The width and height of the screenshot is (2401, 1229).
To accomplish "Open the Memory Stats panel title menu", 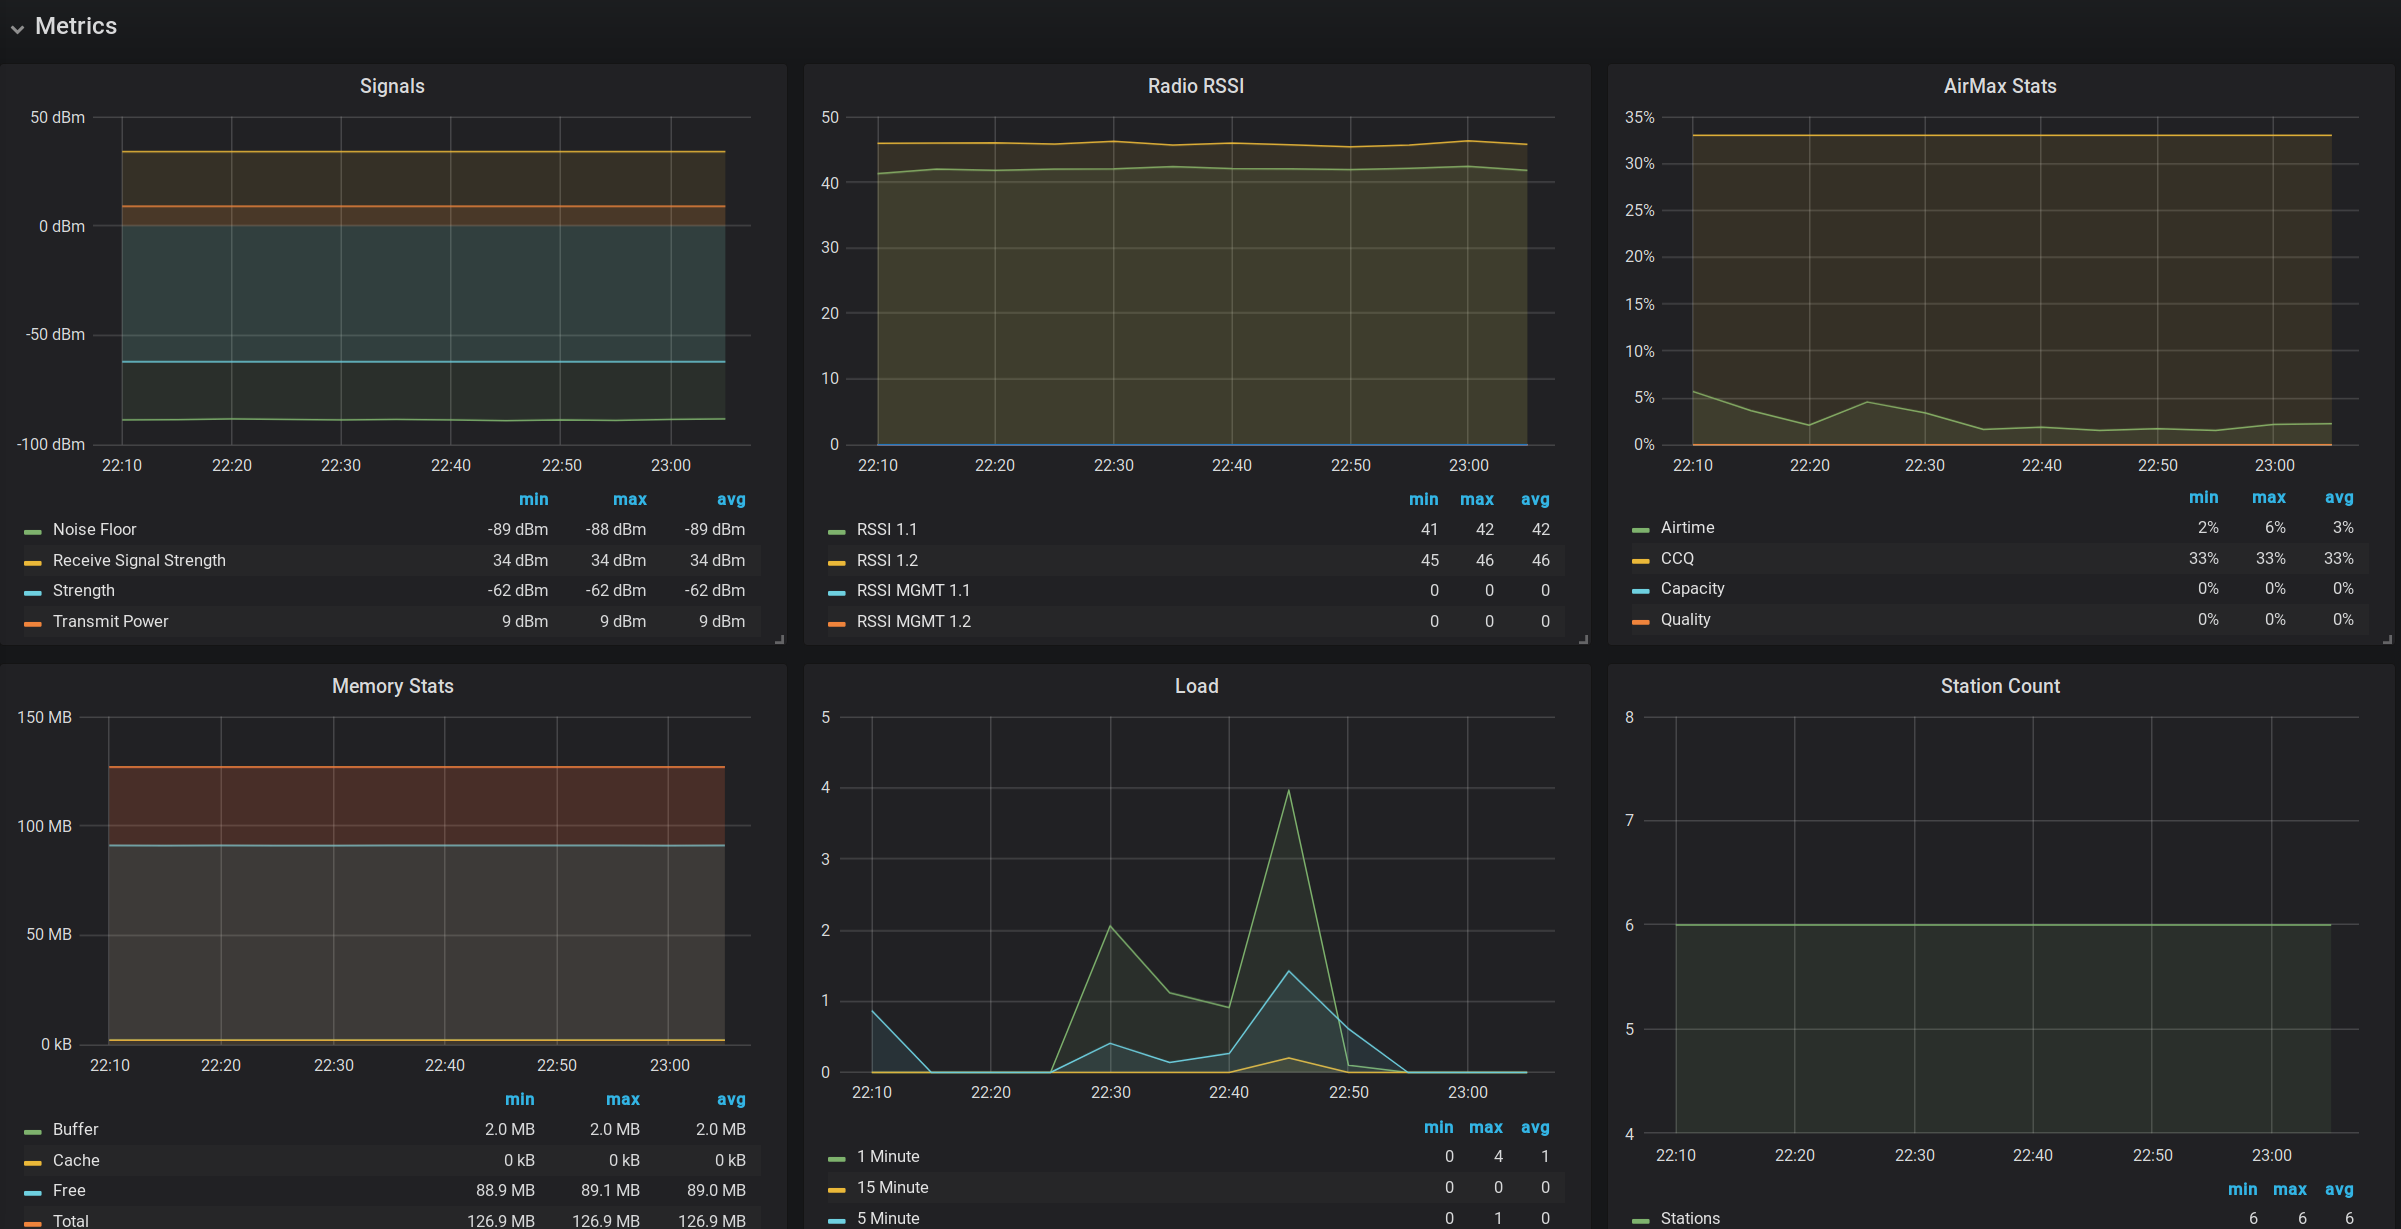I will click(392, 686).
